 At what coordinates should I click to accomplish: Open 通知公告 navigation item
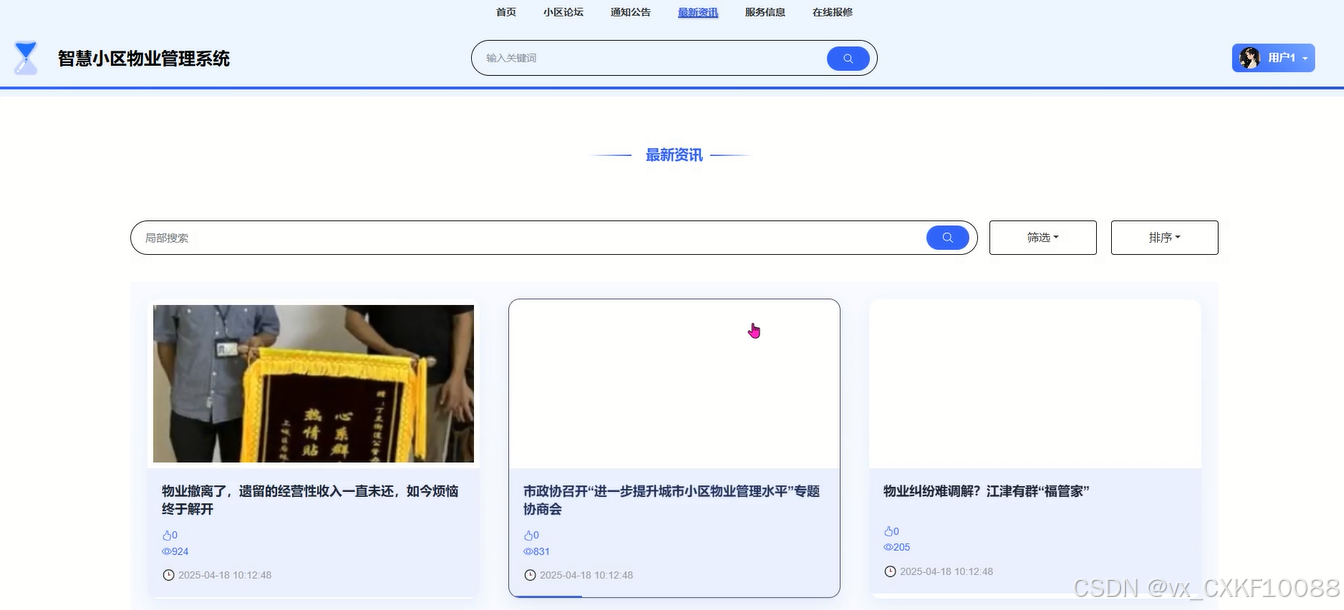631,12
